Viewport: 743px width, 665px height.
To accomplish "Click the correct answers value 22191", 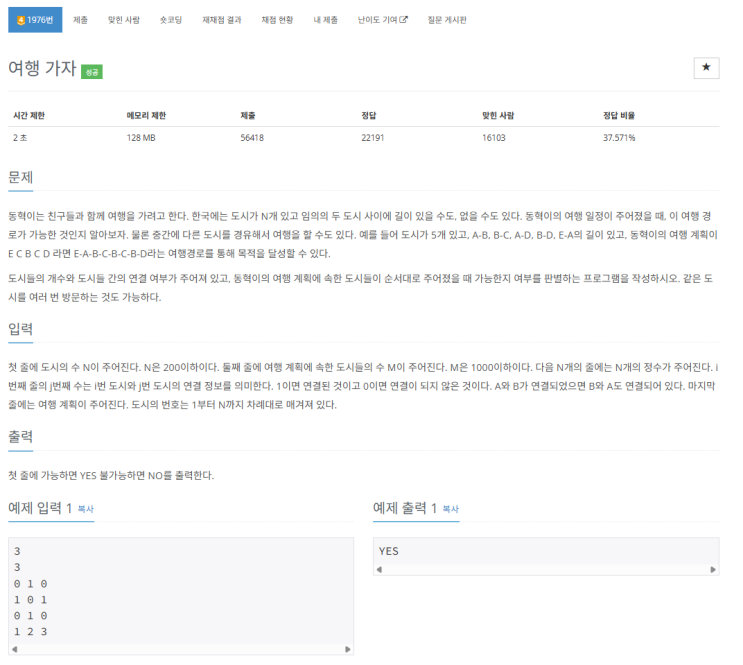I will 372,138.
